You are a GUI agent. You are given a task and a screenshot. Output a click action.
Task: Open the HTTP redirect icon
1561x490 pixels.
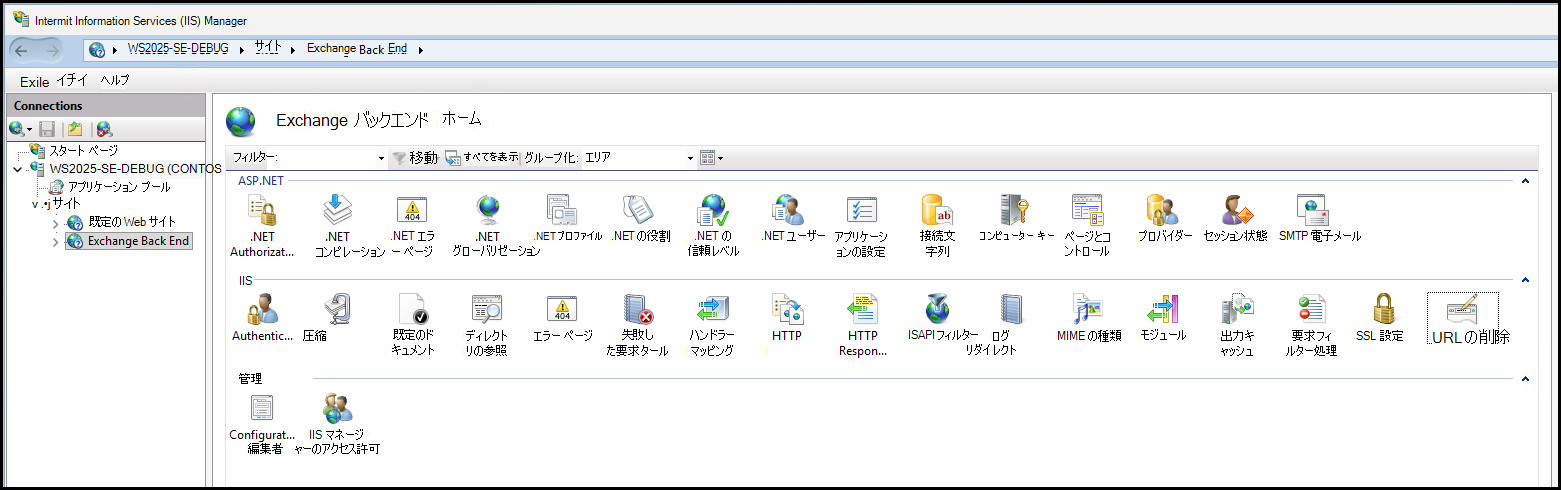(x=788, y=309)
